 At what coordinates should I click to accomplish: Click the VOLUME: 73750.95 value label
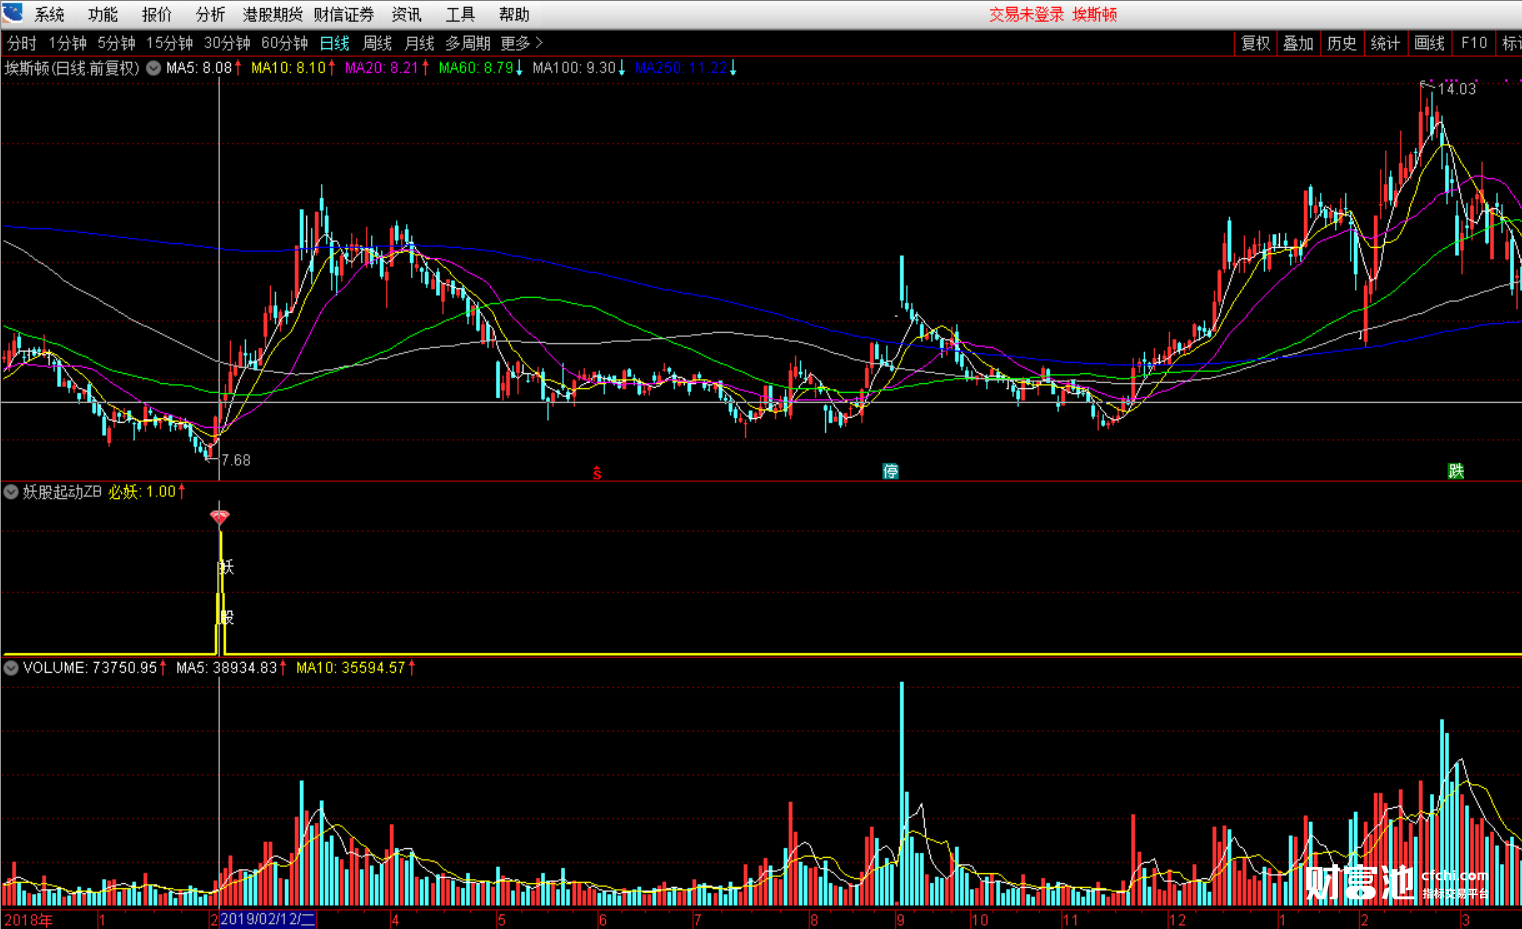coord(90,668)
